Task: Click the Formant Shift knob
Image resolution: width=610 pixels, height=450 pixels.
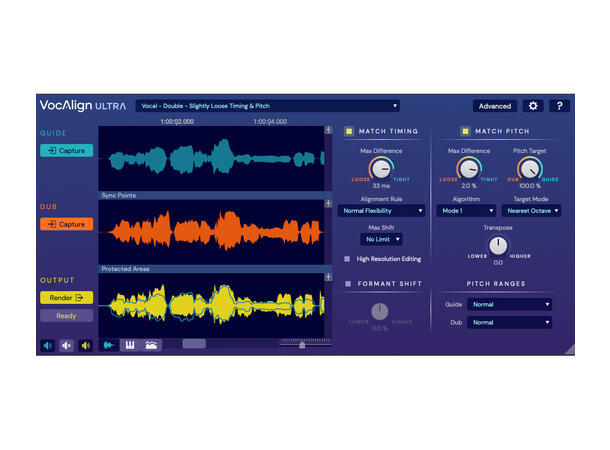Action: click(380, 312)
